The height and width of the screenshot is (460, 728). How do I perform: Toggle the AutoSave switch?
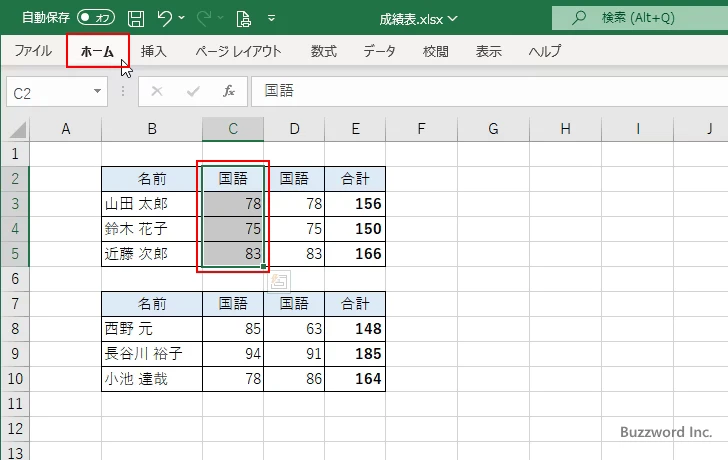(96, 18)
